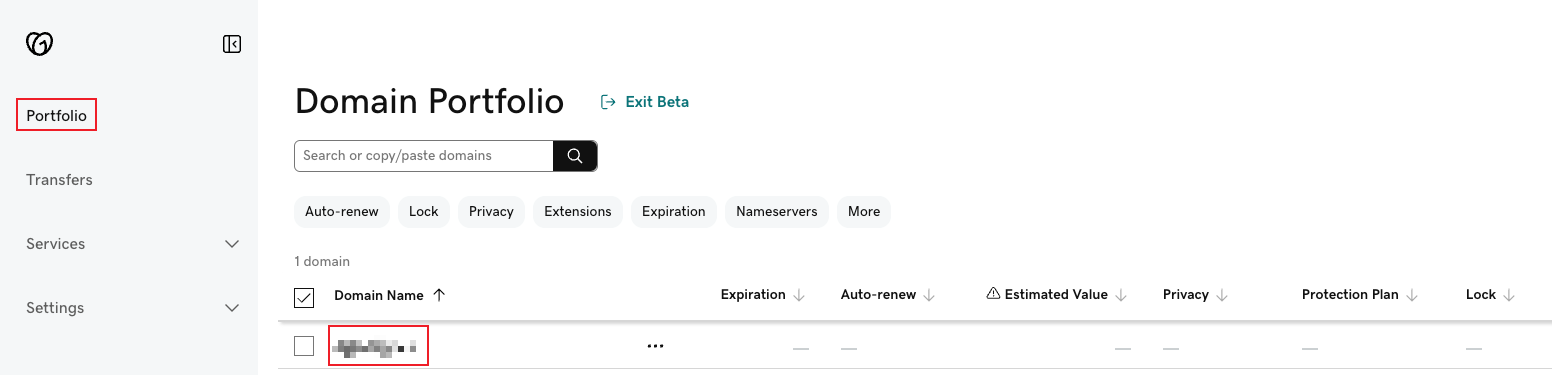Image resolution: width=1552 pixels, height=375 pixels.
Task: Expand the Services section chevron
Action: (232, 244)
